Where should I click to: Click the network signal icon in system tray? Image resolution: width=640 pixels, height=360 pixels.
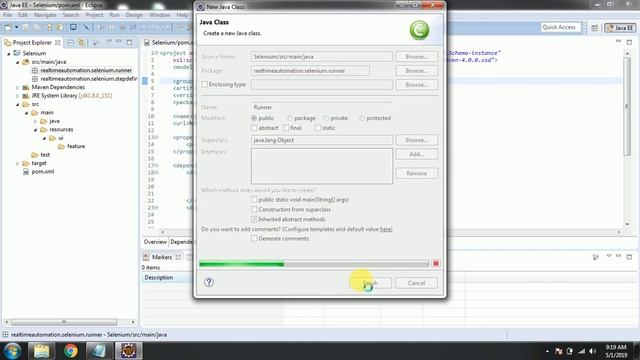coord(581,351)
